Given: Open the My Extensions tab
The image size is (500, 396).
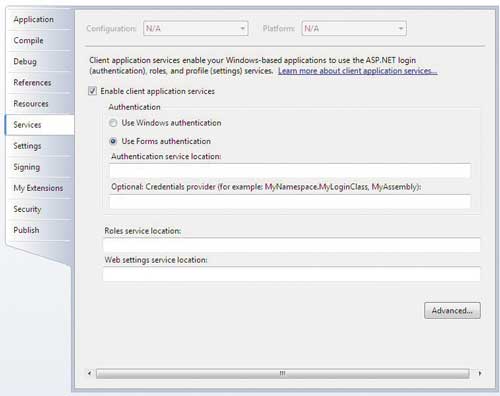Looking at the screenshot, I should pos(39,188).
